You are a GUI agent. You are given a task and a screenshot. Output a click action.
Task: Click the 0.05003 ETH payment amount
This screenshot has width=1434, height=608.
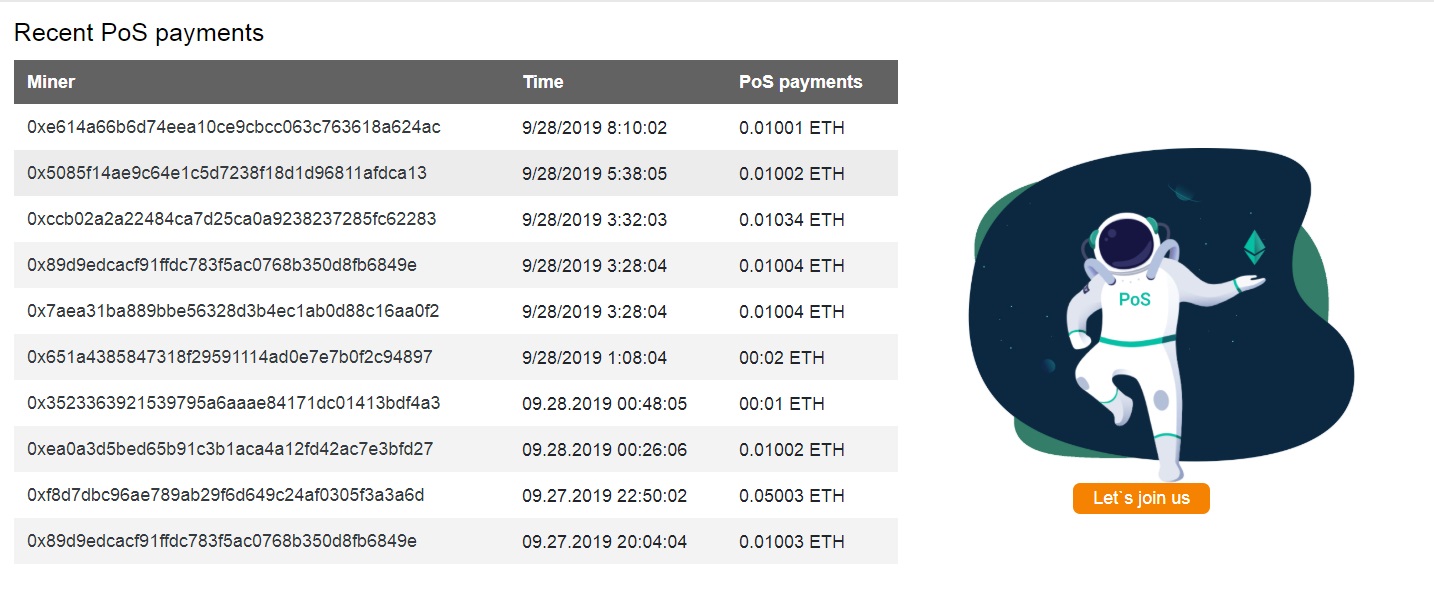(792, 495)
